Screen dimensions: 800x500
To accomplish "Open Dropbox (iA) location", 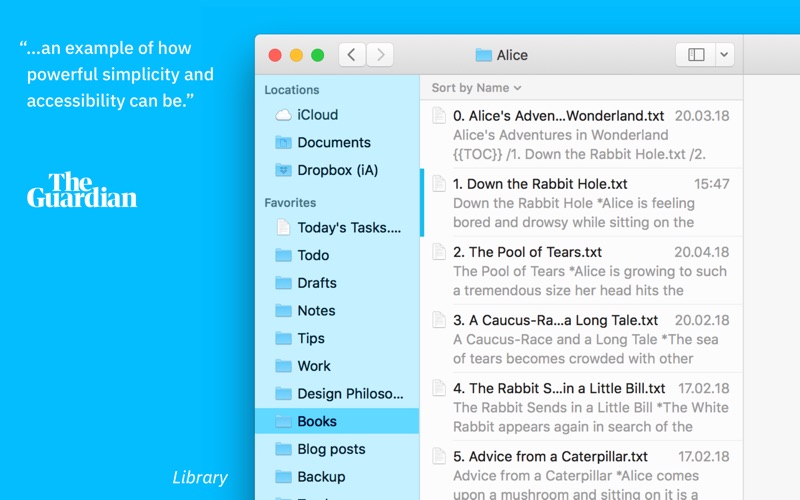I will click(x=337, y=170).
